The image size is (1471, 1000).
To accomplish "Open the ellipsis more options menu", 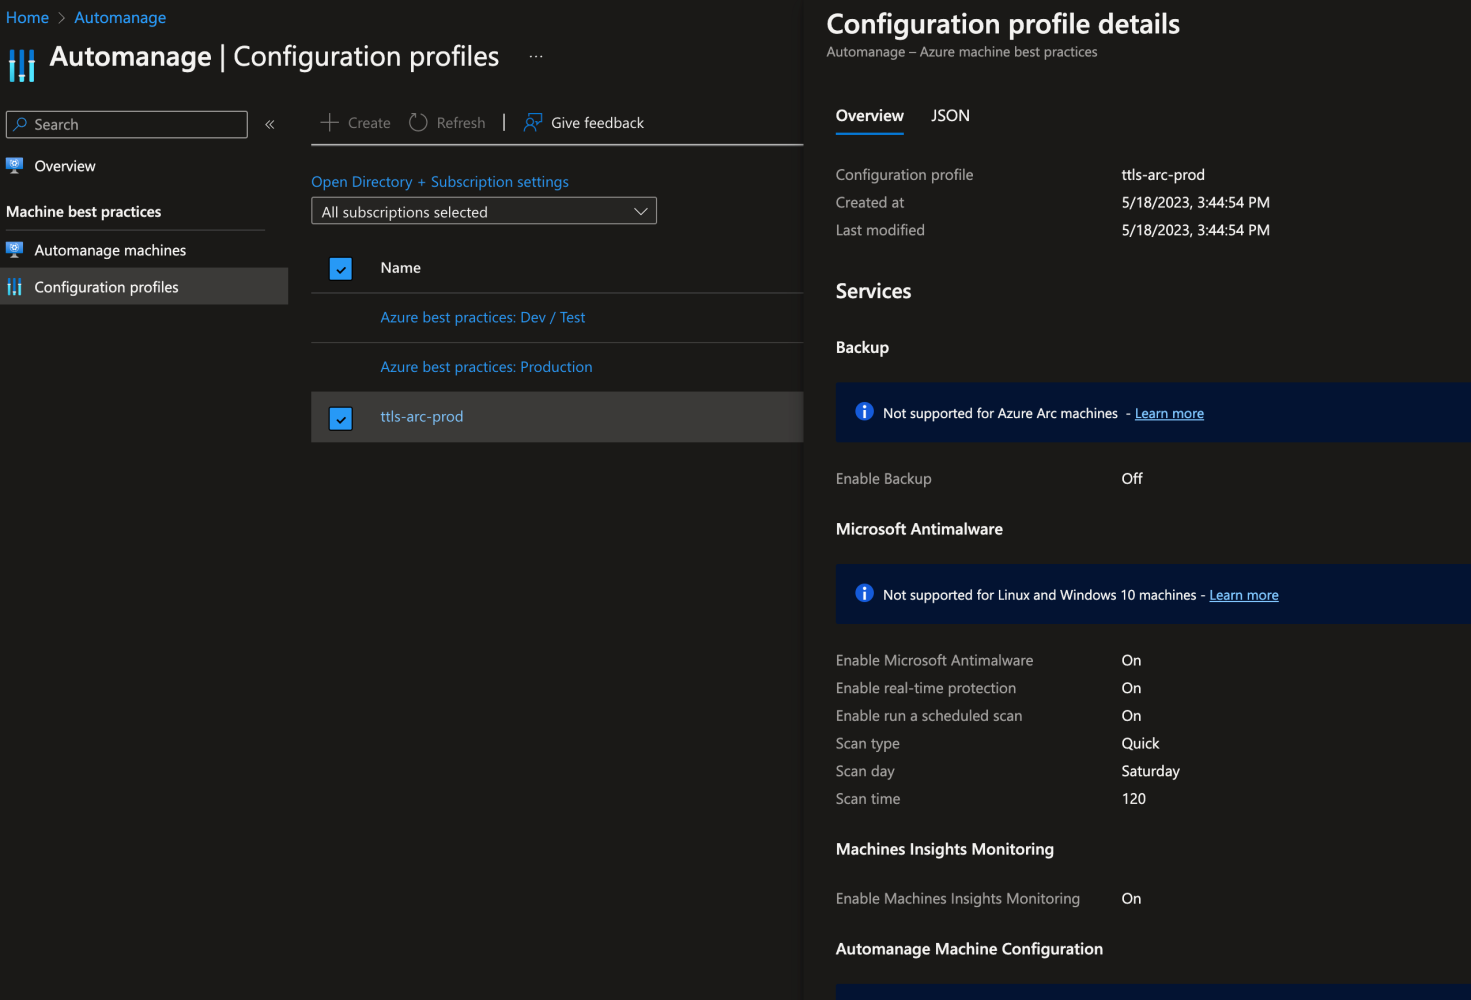I will click(536, 56).
